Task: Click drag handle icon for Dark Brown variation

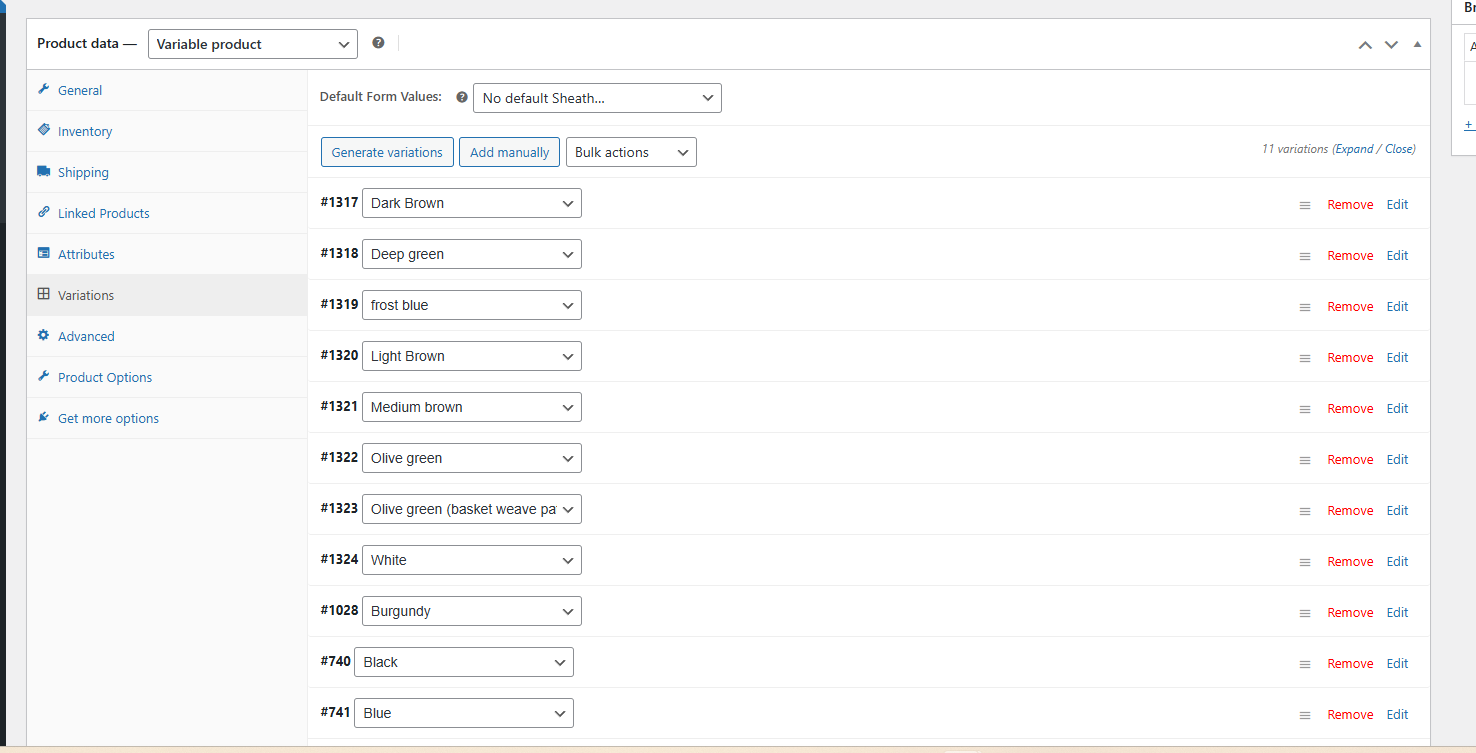Action: pos(1304,205)
